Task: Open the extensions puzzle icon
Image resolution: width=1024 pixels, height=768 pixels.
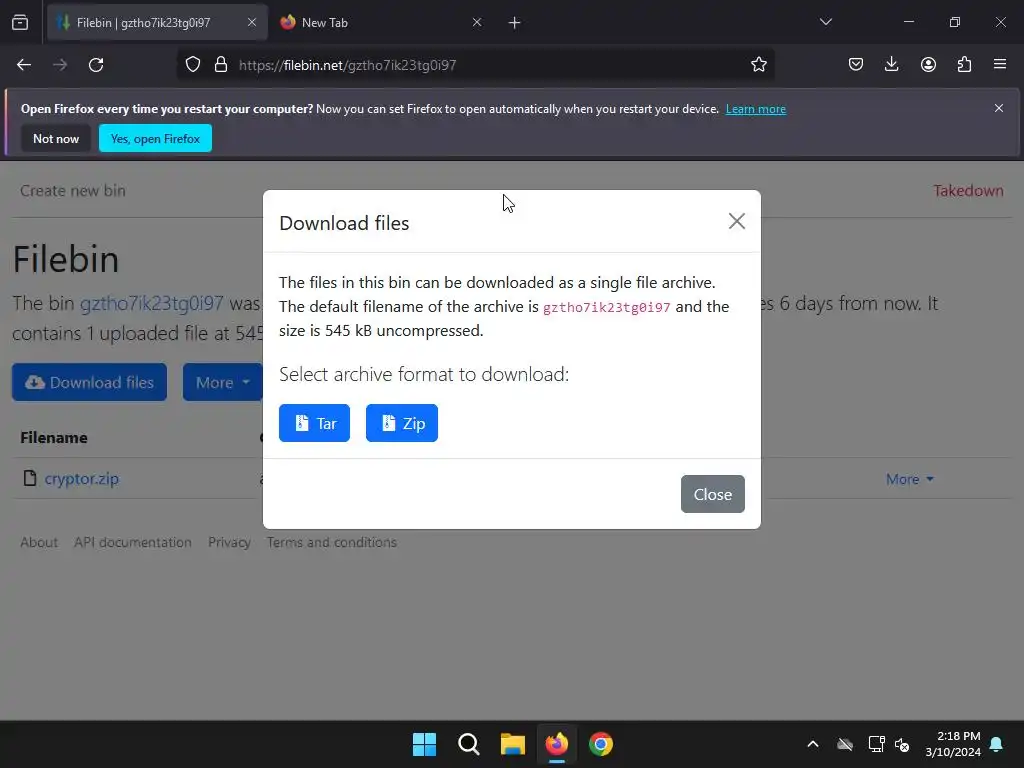Action: pos(964,65)
